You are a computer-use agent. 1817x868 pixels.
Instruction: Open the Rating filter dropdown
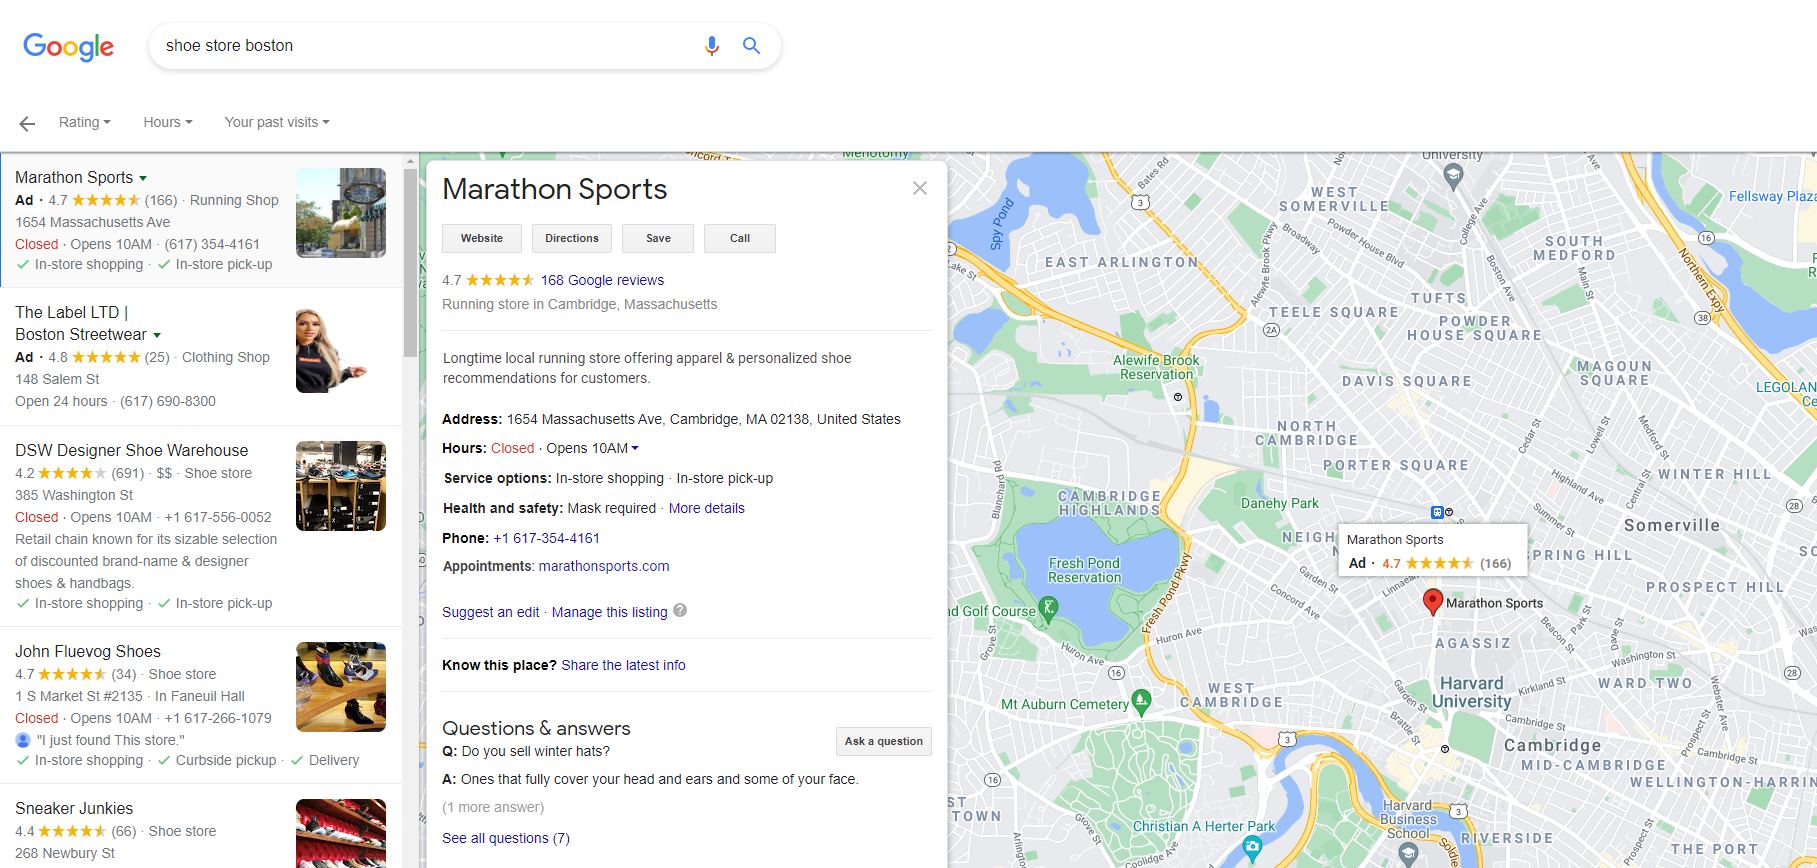(x=84, y=122)
